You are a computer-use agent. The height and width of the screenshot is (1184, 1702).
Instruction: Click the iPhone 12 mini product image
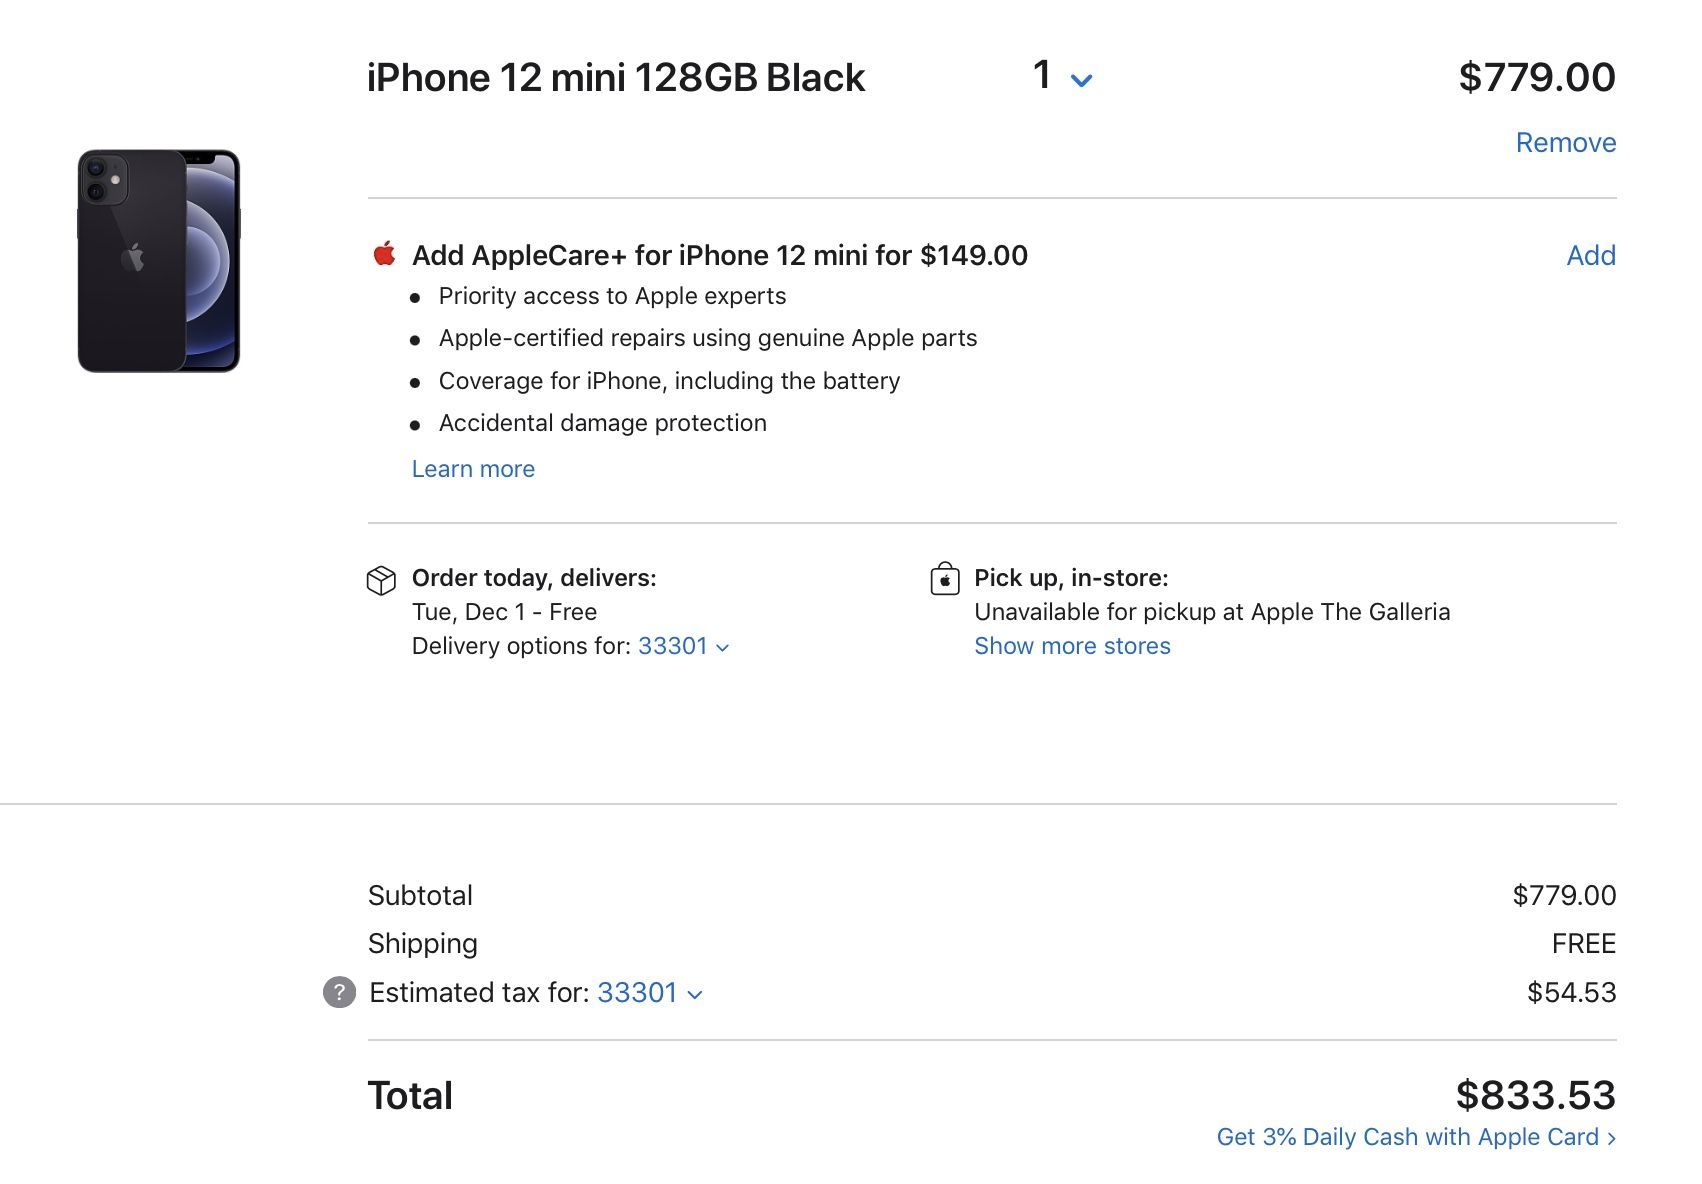coord(159,261)
